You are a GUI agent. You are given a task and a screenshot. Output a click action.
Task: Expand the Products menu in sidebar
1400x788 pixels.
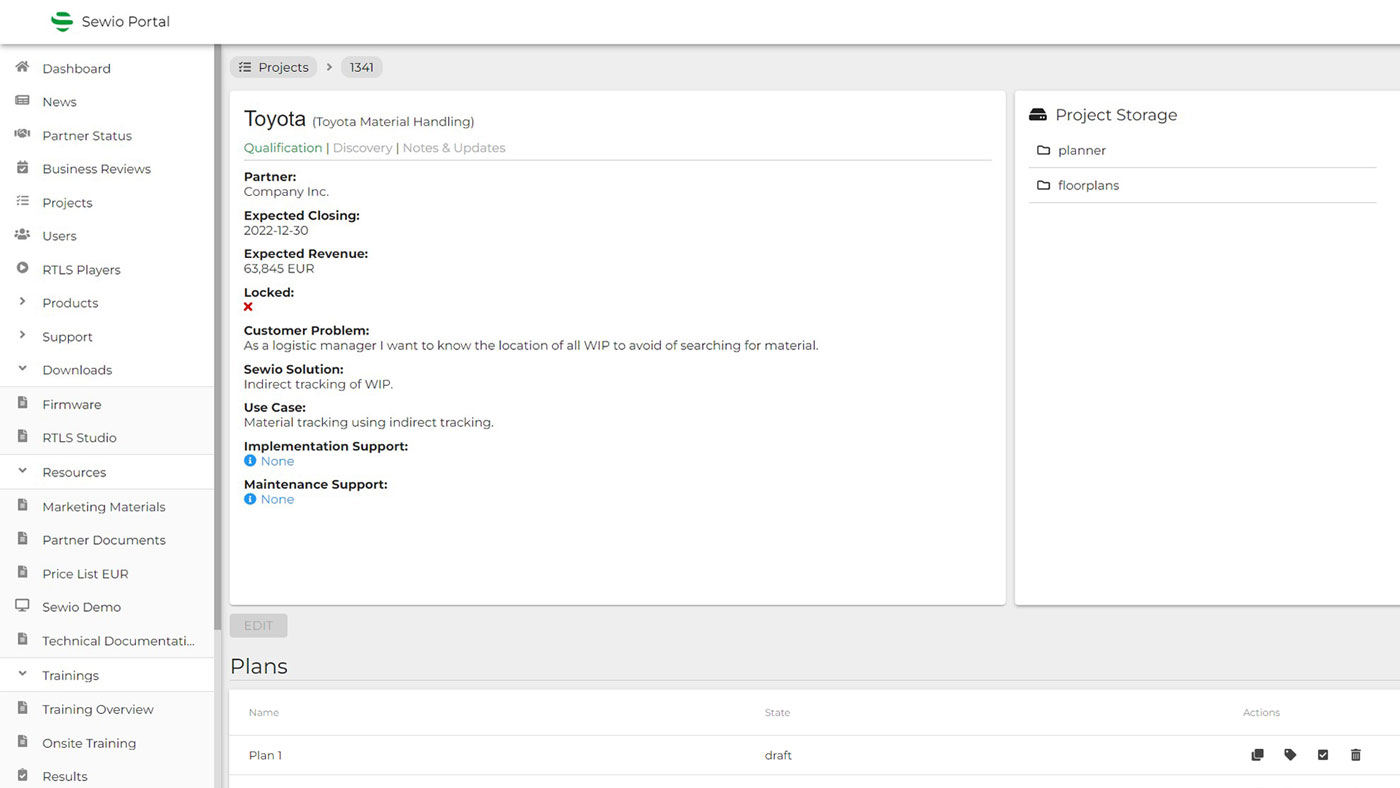coord(70,303)
